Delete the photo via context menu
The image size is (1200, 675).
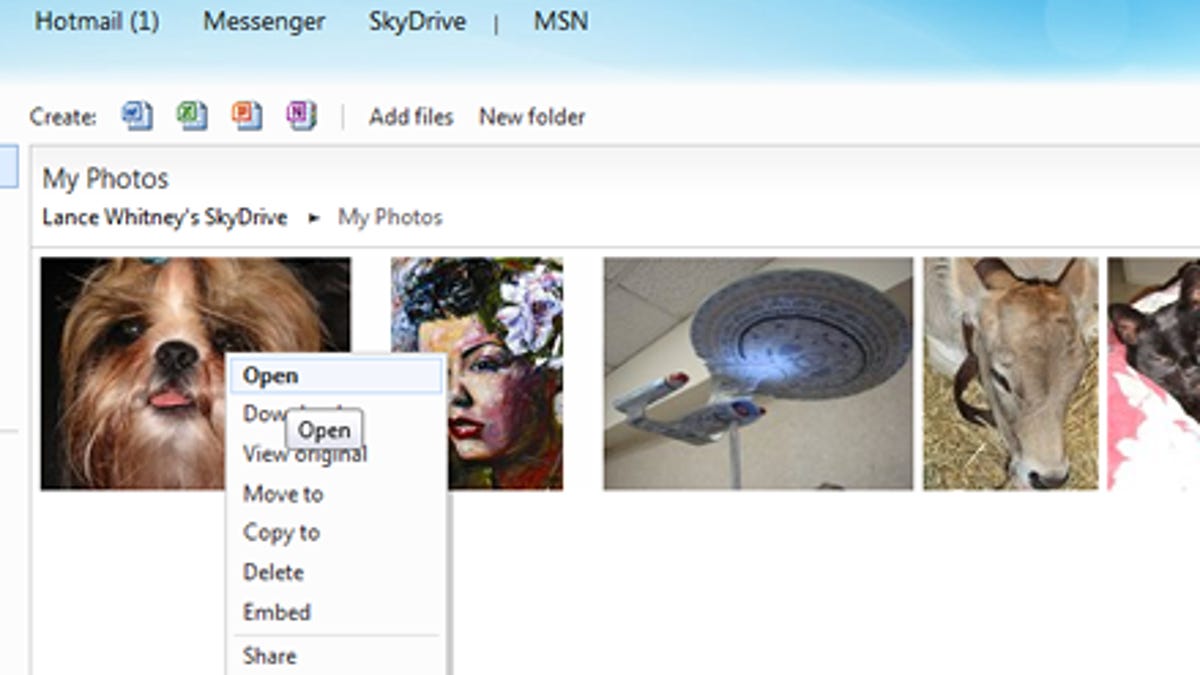(x=273, y=572)
